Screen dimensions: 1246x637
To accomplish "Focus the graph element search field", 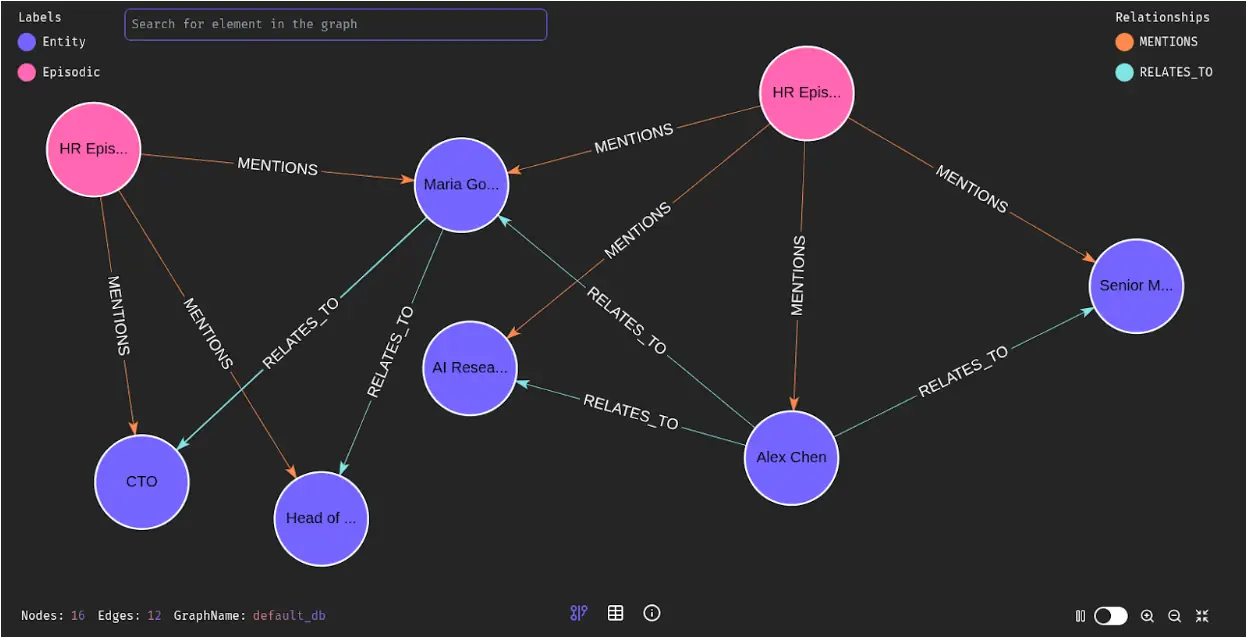I will point(336,24).
